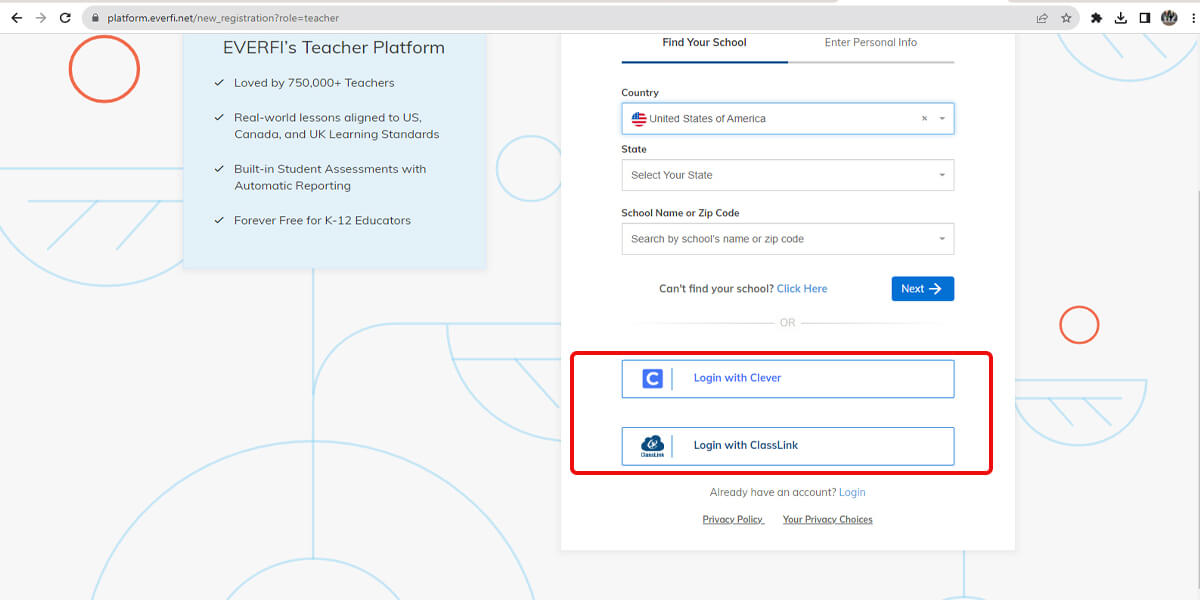Image resolution: width=1200 pixels, height=600 pixels.
Task: Open Your Privacy Choices link
Action: [828, 520]
